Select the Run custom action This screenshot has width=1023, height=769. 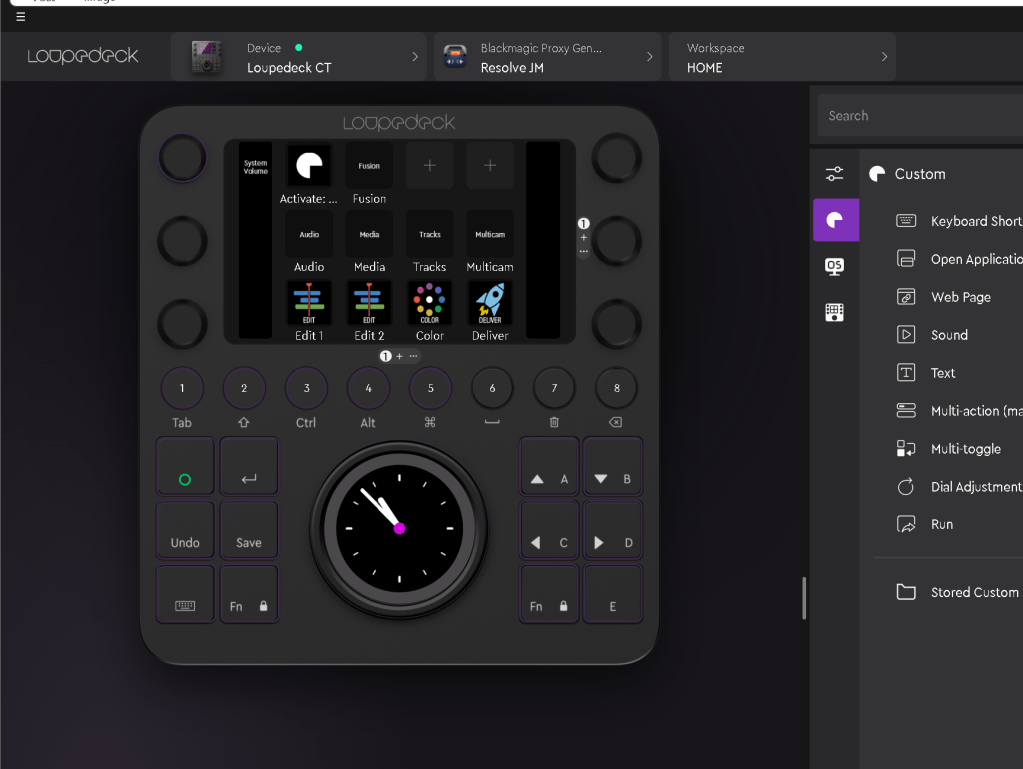[x=924, y=524]
